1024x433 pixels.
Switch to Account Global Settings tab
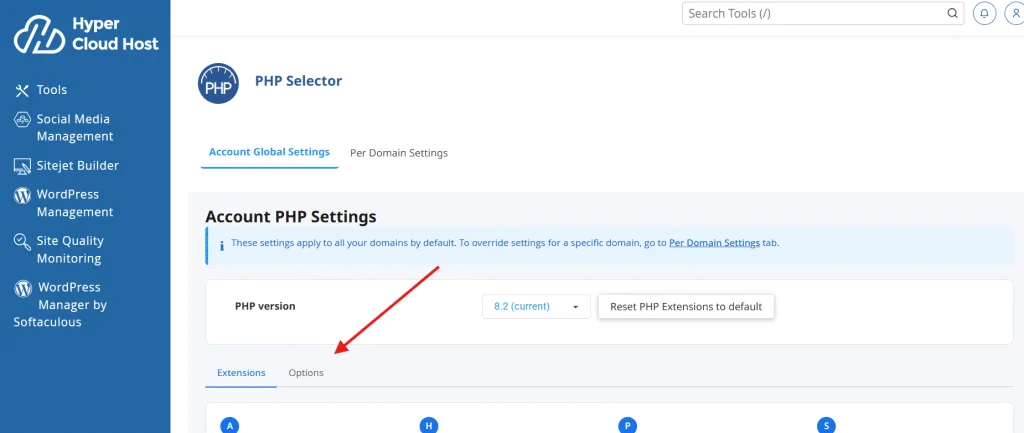(269, 152)
